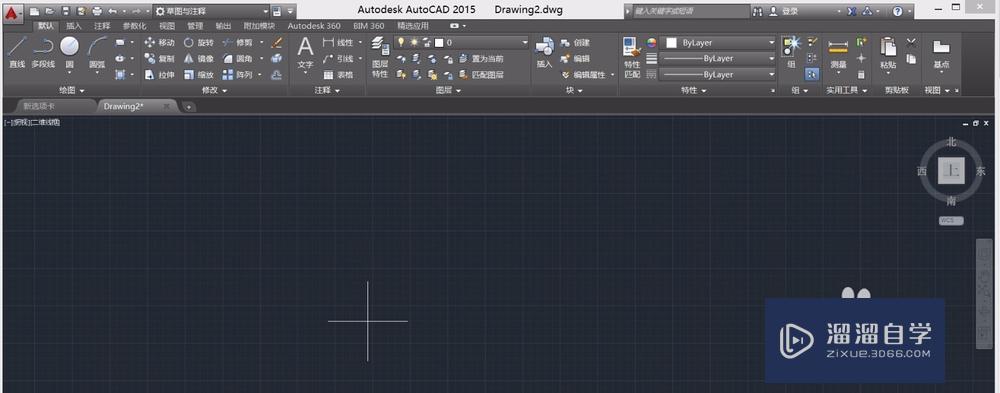The width and height of the screenshot is (1000, 393).
Task: Click the Make Current (置为当前) button
Action: (x=482, y=58)
